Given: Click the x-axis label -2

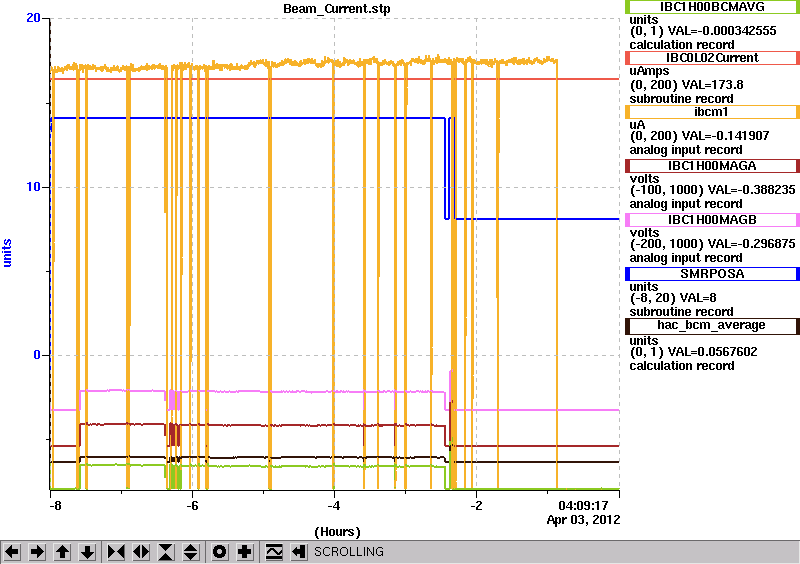Looking at the screenshot, I should point(476,506).
